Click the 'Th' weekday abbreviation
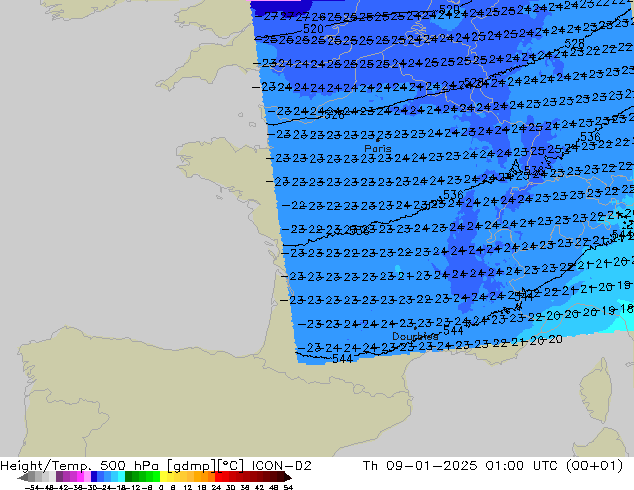Viewport: 634px width, 490px height. point(370,466)
